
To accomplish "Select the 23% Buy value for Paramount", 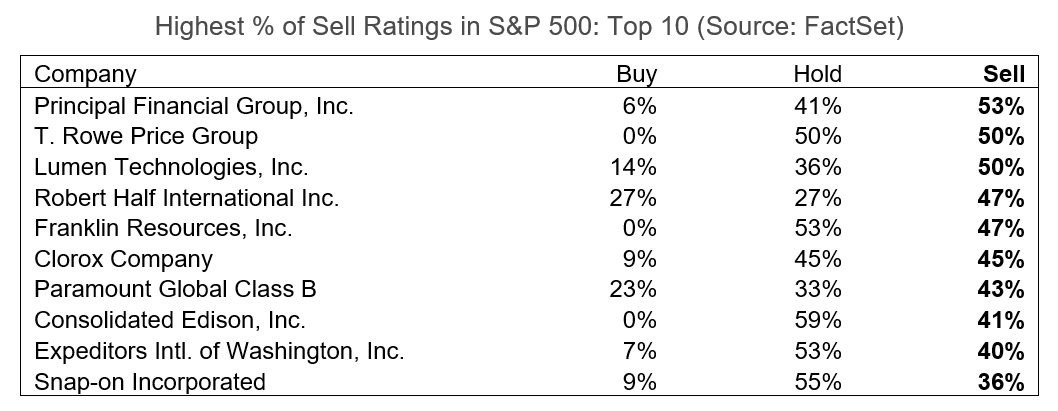I will tap(636, 290).
